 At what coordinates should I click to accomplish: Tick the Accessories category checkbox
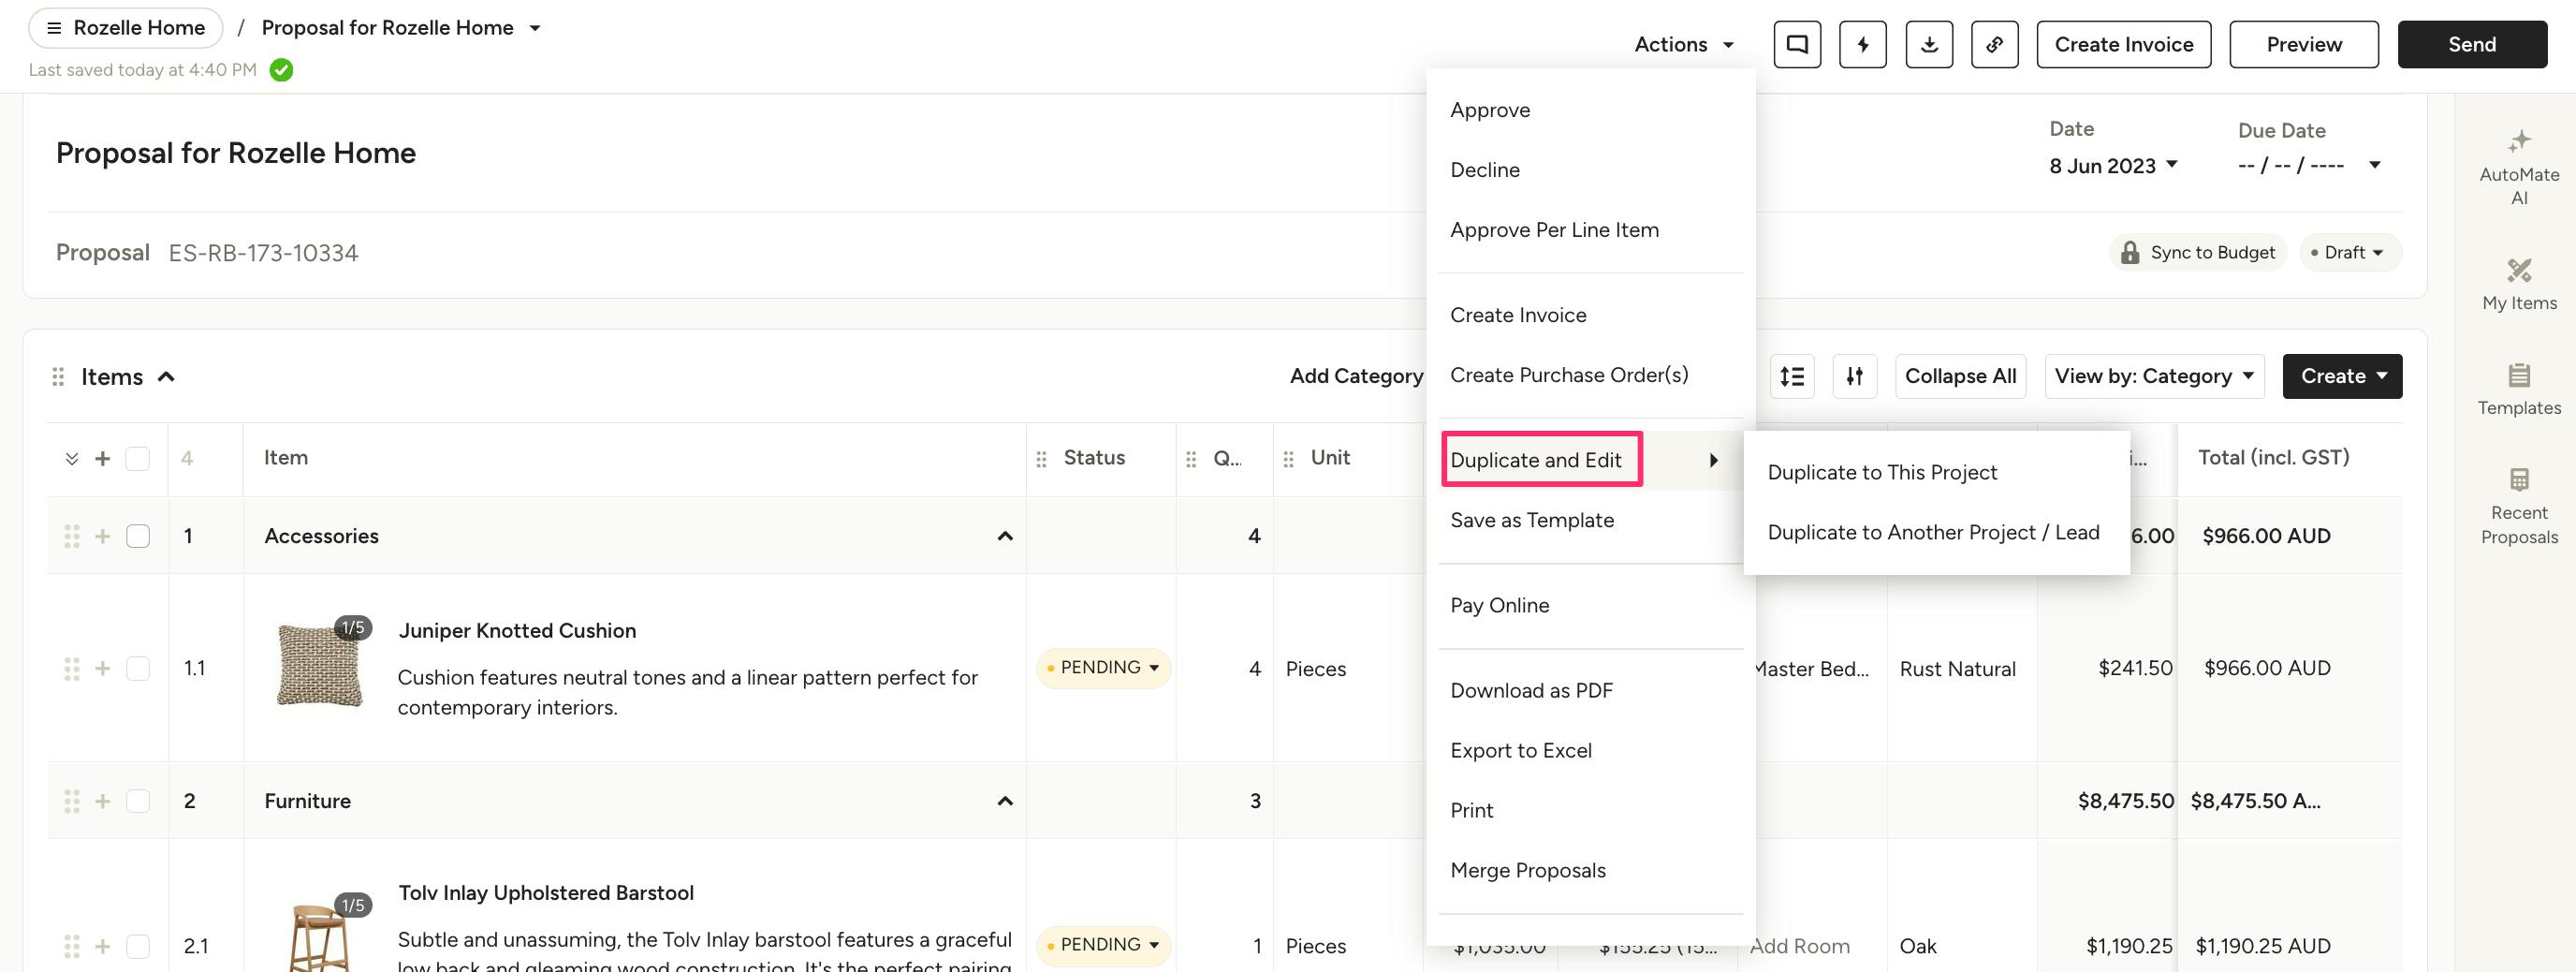pos(138,536)
